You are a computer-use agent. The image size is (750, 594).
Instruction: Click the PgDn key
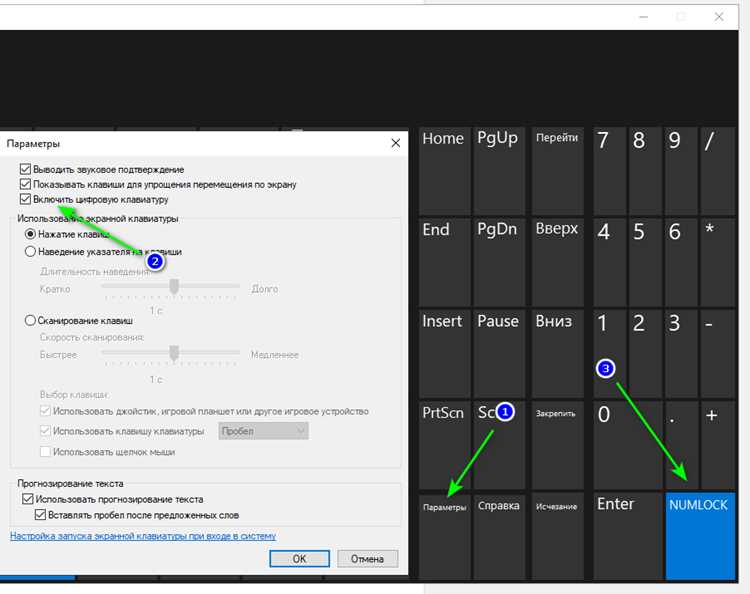pos(498,262)
